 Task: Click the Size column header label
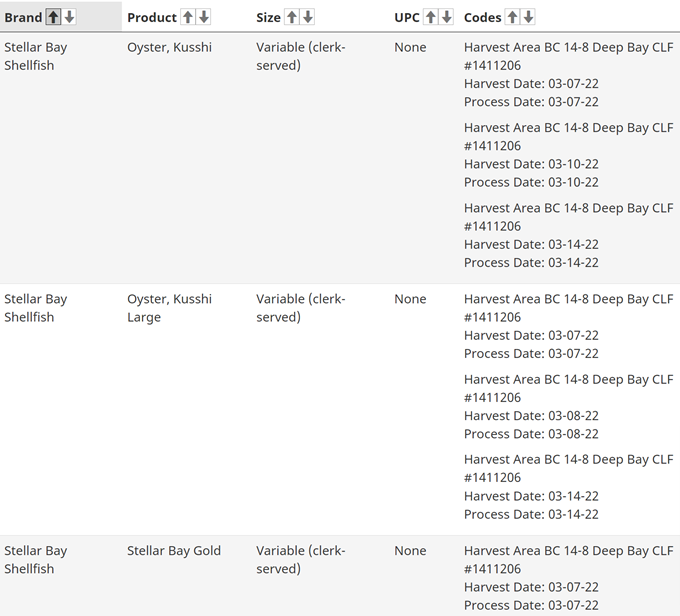point(268,17)
